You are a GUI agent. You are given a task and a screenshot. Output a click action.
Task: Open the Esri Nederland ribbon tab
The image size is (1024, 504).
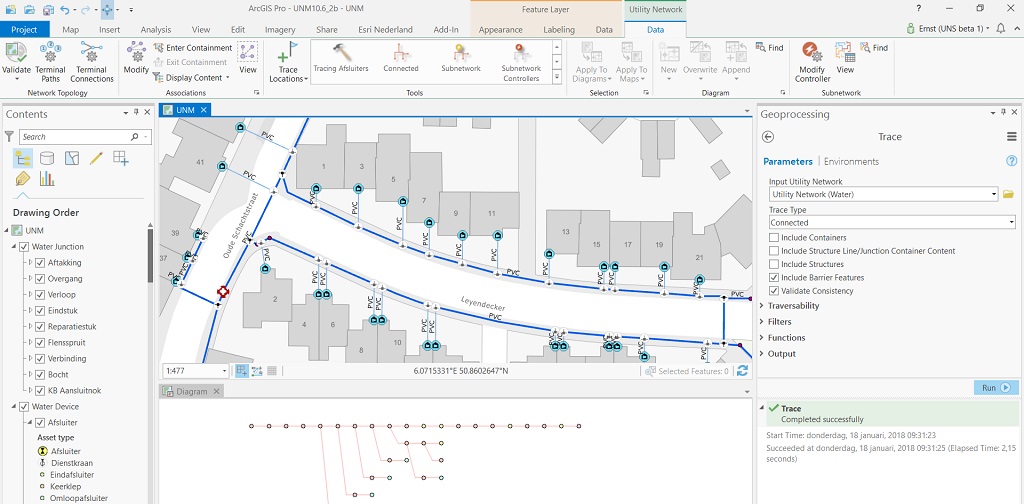pos(385,29)
